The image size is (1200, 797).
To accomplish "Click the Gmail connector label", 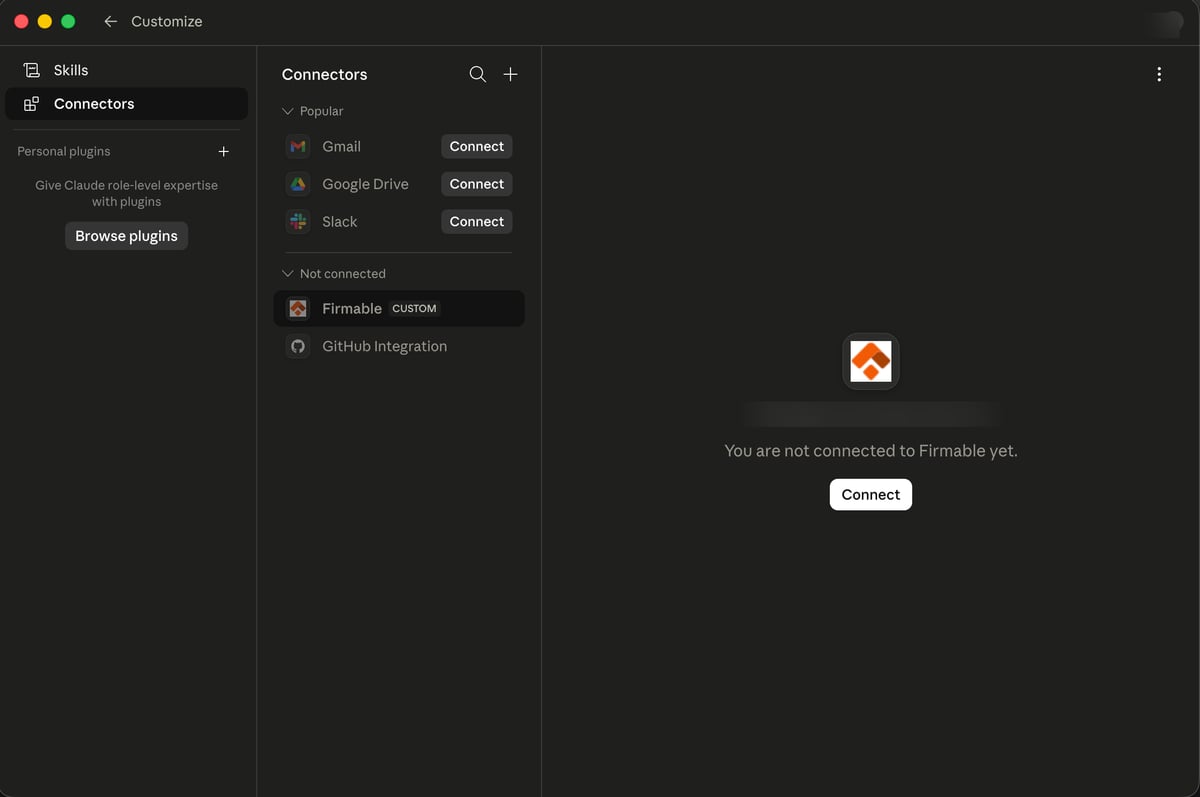I will [342, 147].
